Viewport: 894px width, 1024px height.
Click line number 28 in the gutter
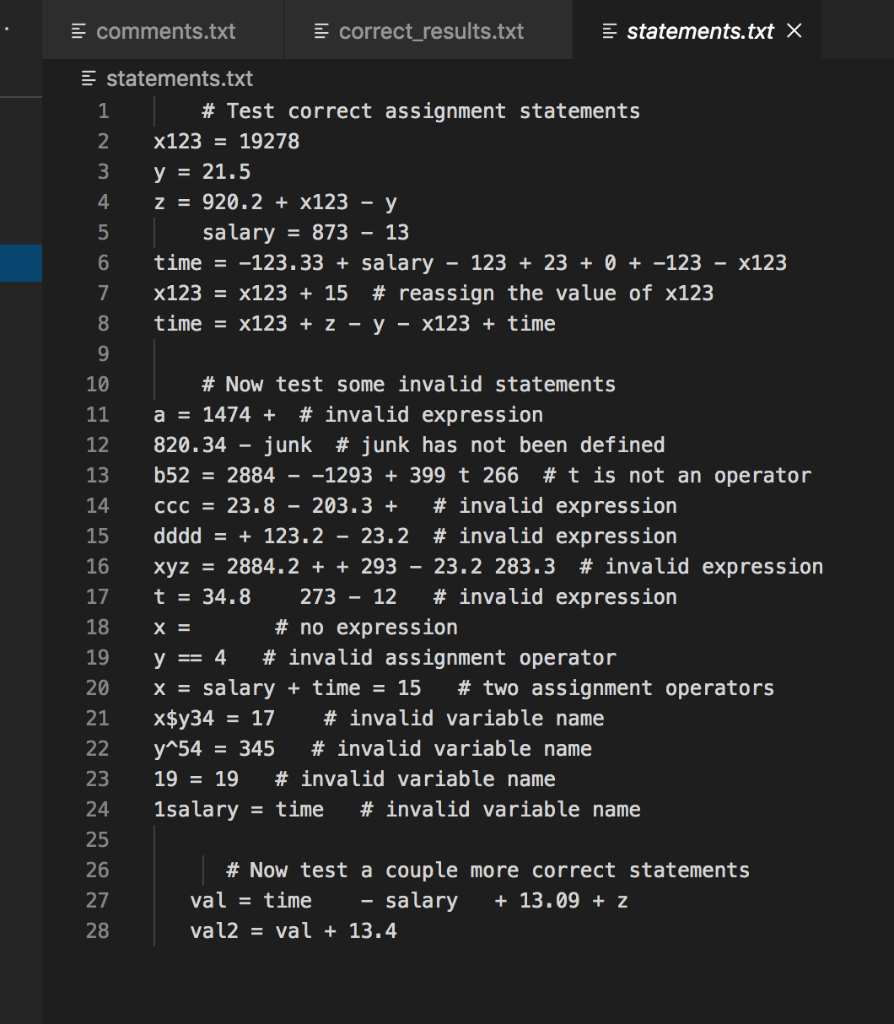(97, 931)
